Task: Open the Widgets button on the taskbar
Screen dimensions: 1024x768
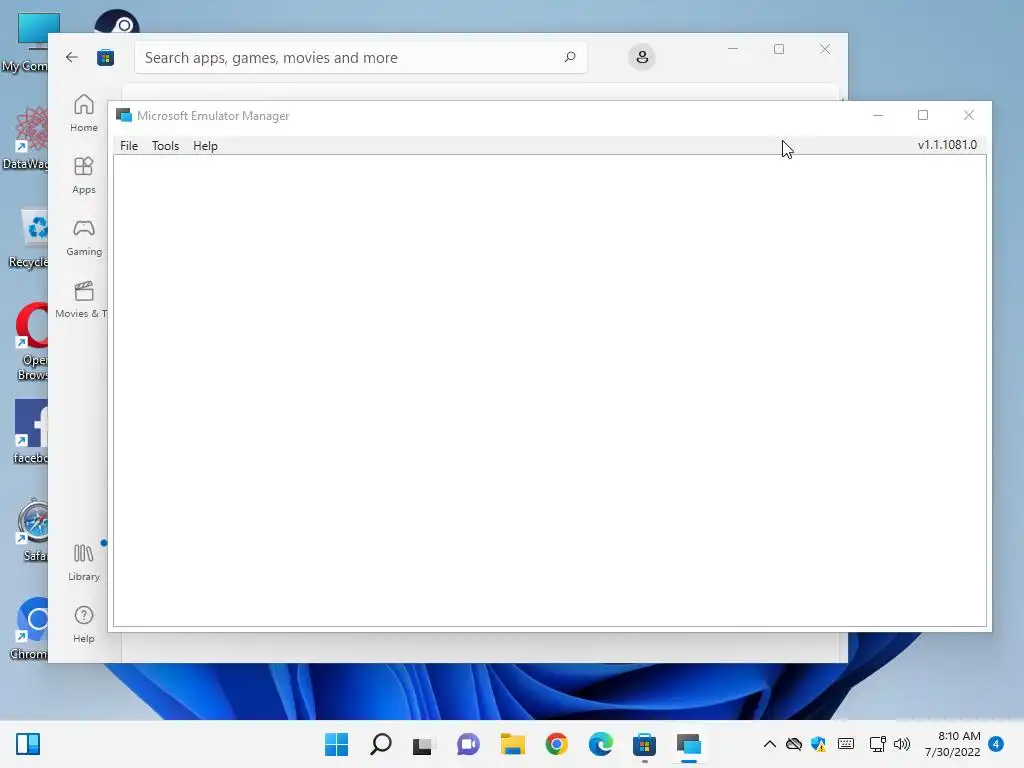Action: 28,744
